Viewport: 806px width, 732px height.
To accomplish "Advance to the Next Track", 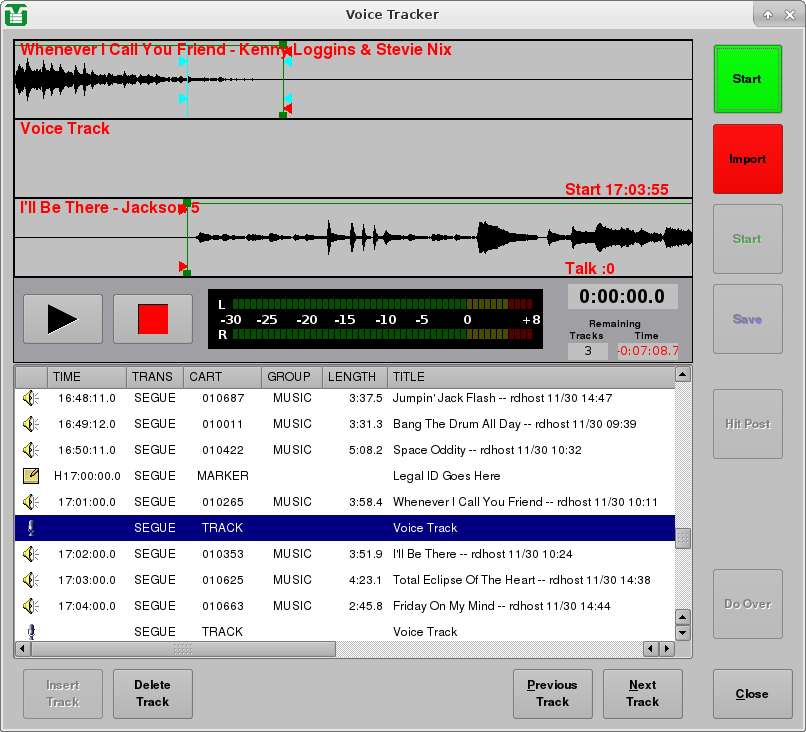I will (x=642, y=693).
